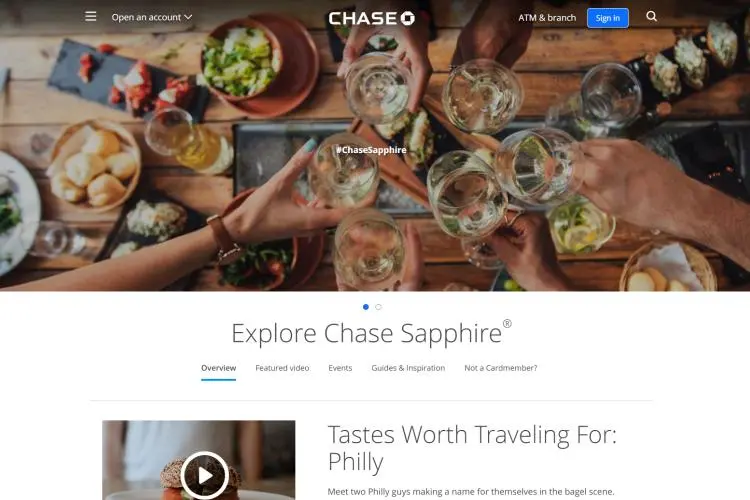Select the Overview tab
The width and height of the screenshot is (750, 500).
point(219,368)
